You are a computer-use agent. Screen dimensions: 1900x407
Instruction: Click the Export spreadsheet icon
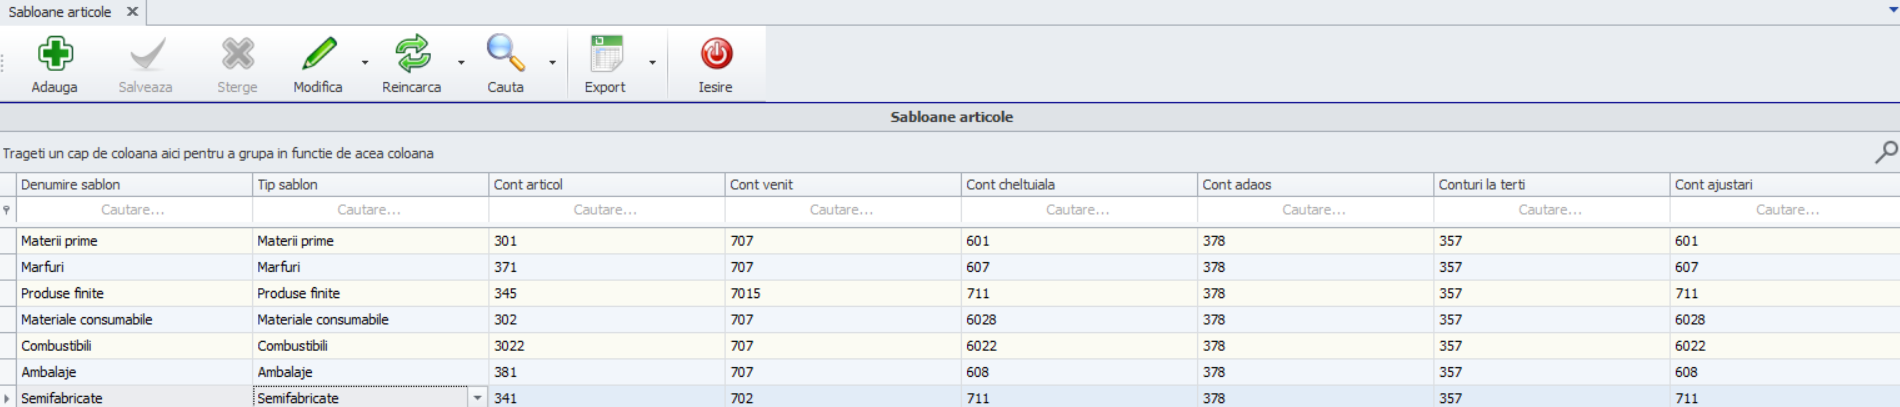605,54
